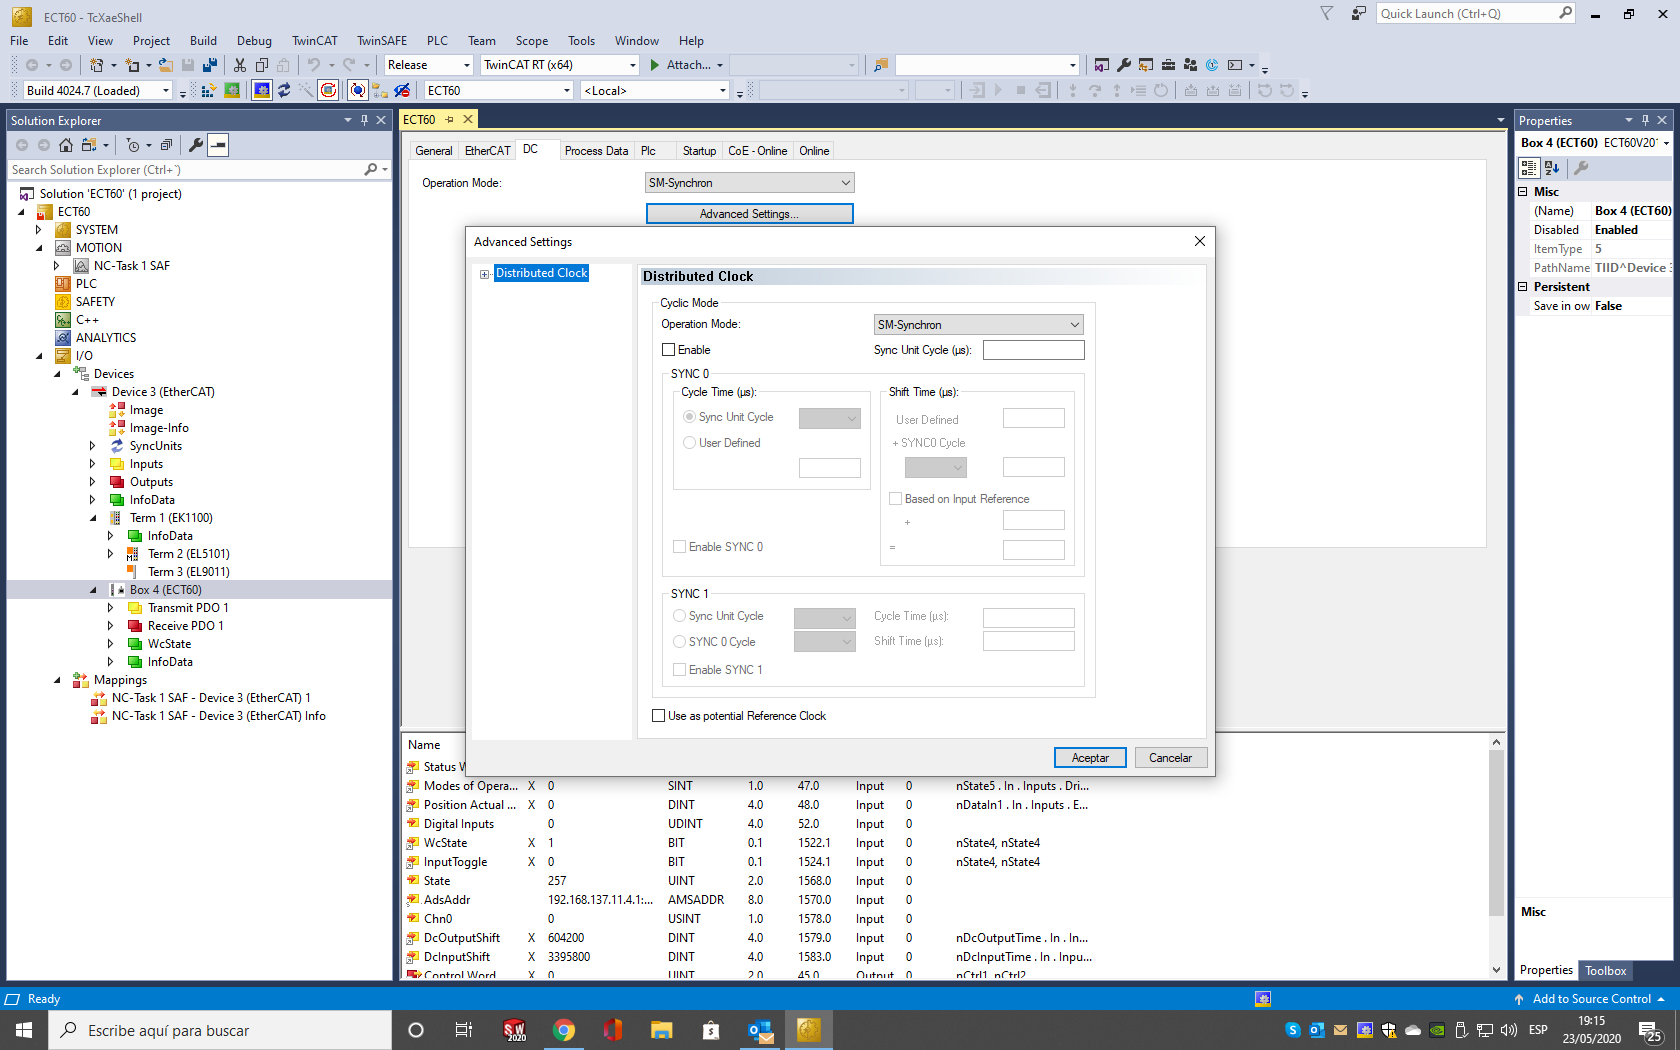
Task: Click the Cut scissors icon
Action: [x=240, y=65]
